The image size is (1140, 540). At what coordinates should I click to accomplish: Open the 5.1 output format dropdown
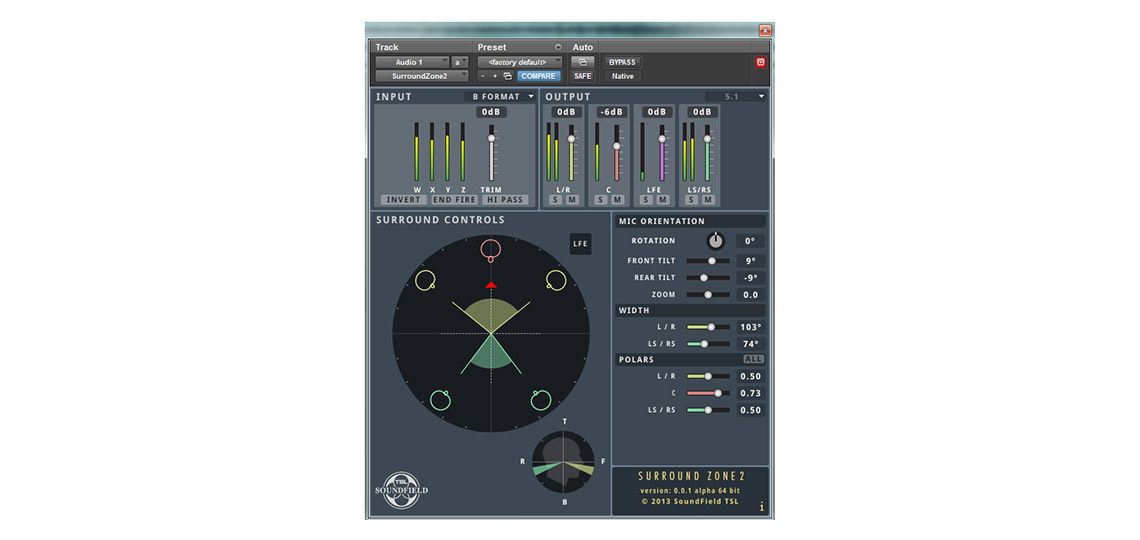[x=736, y=96]
